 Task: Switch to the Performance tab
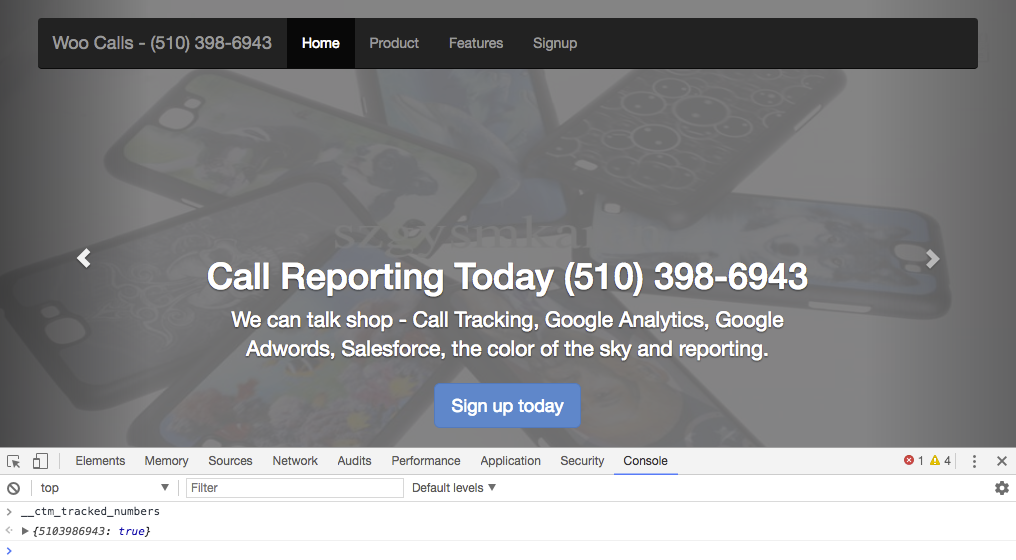click(x=426, y=461)
